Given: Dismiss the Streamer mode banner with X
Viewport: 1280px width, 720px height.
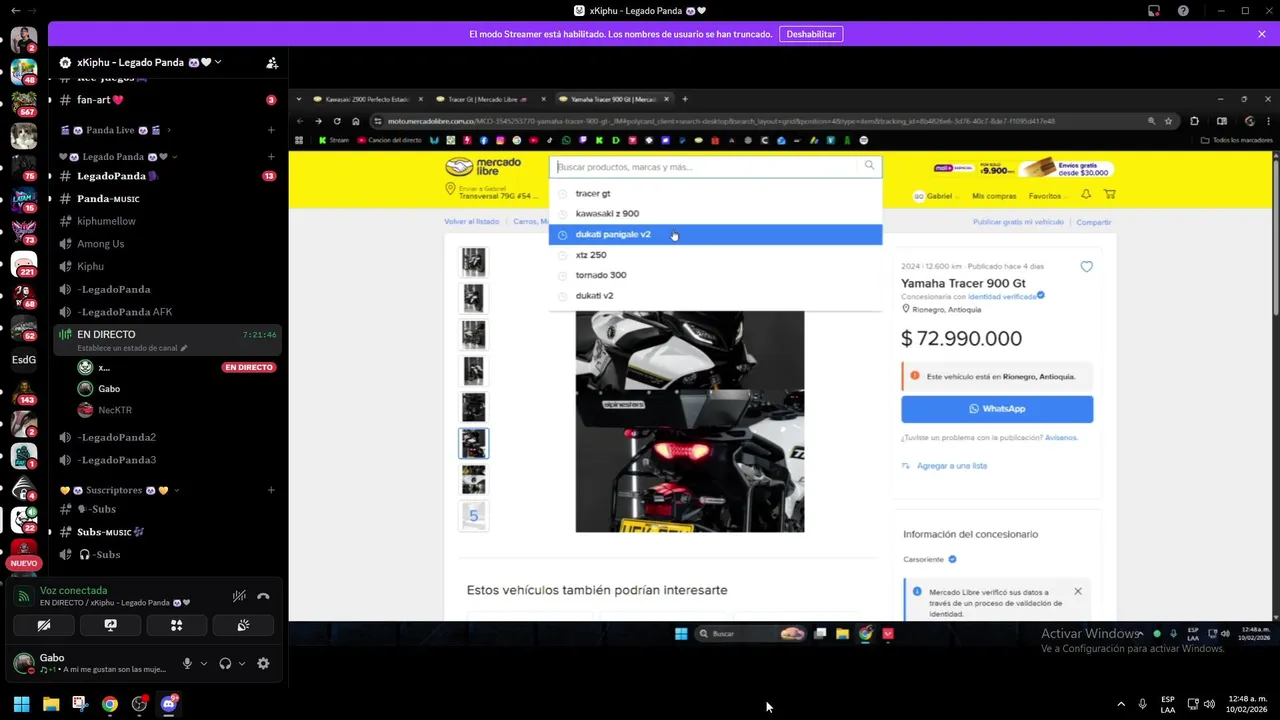Looking at the screenshot, I should pos(1262,34).
